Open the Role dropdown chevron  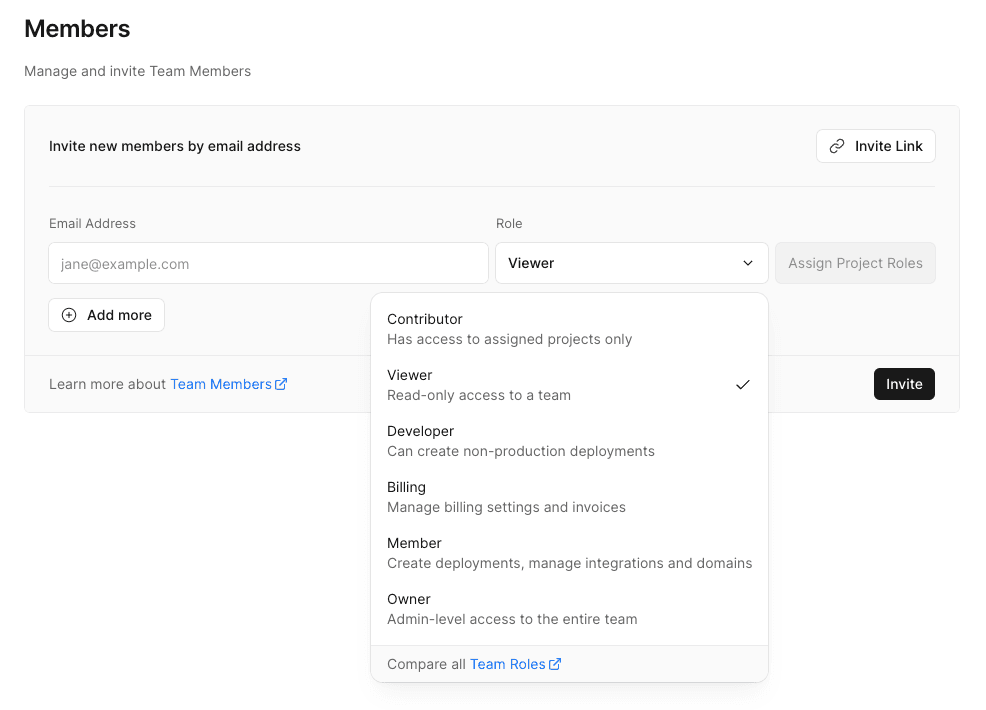point(748,263)
